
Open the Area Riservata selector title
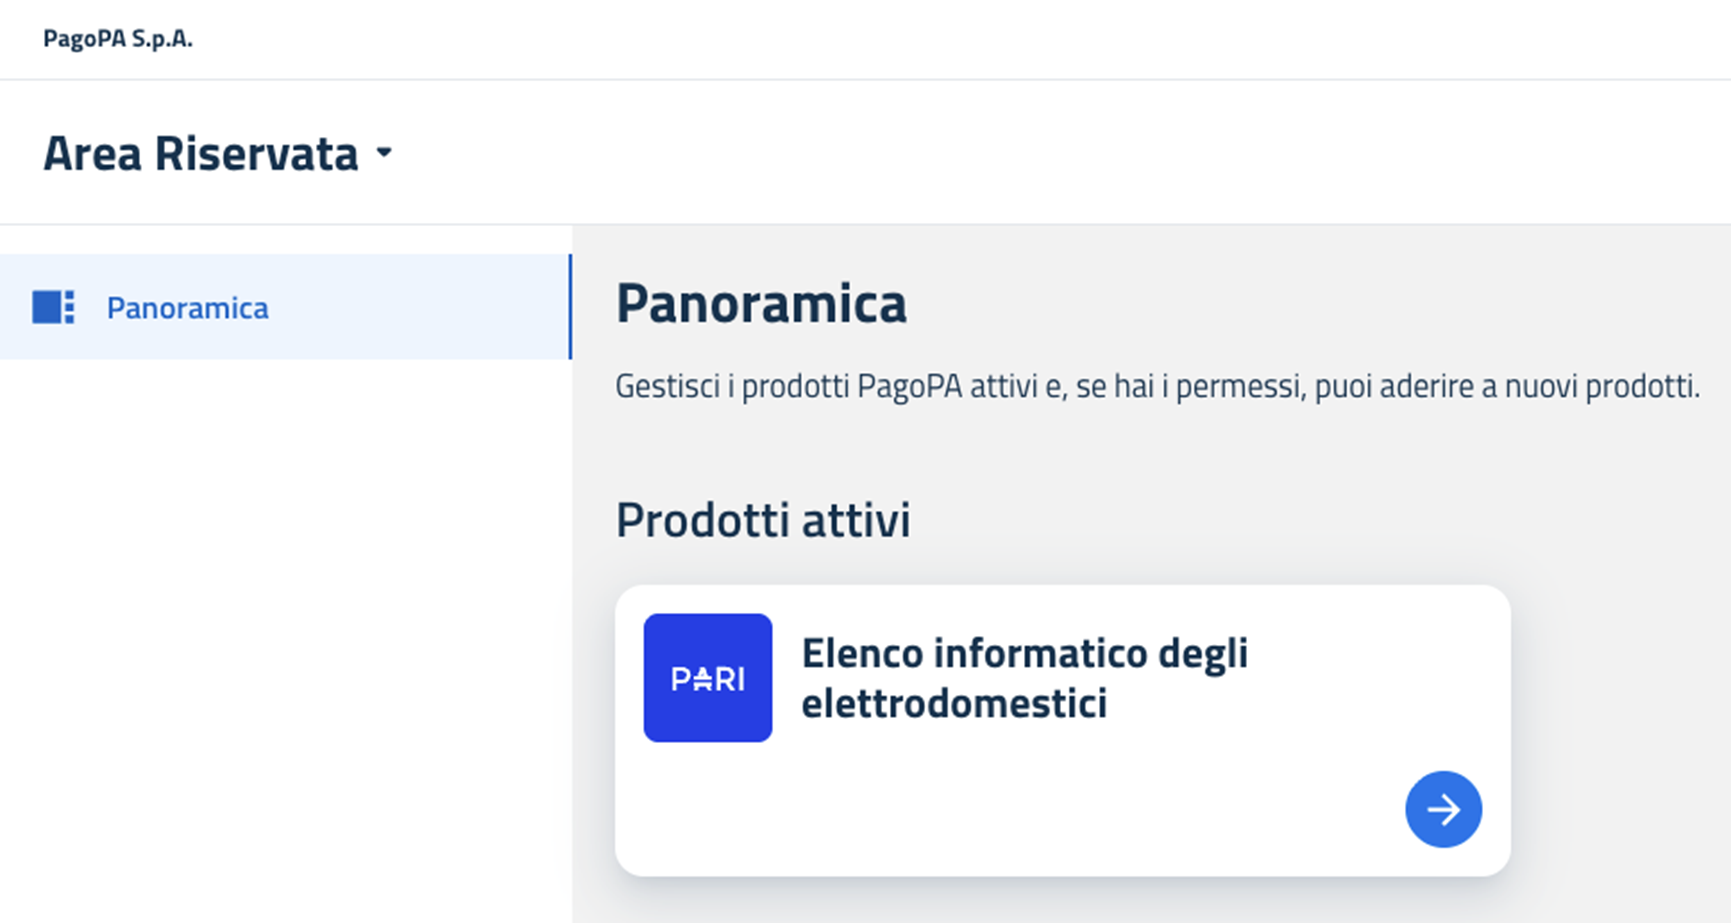[x=200, y=154]
